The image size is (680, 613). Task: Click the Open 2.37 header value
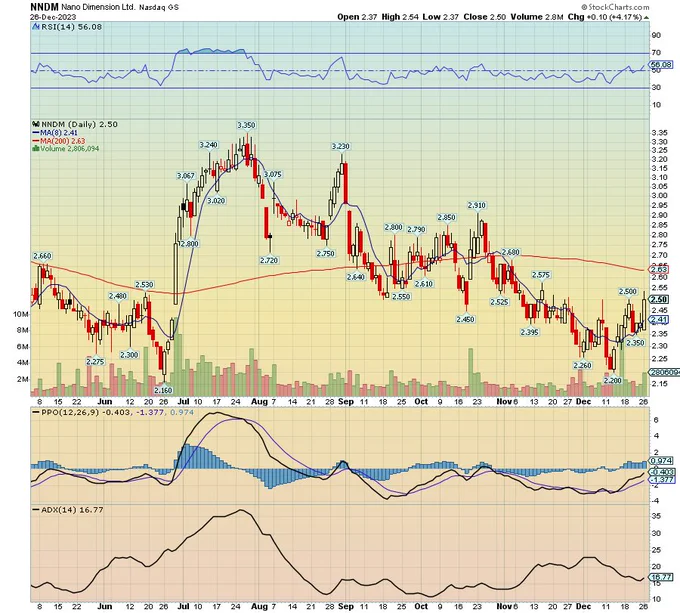pos(357,17)
